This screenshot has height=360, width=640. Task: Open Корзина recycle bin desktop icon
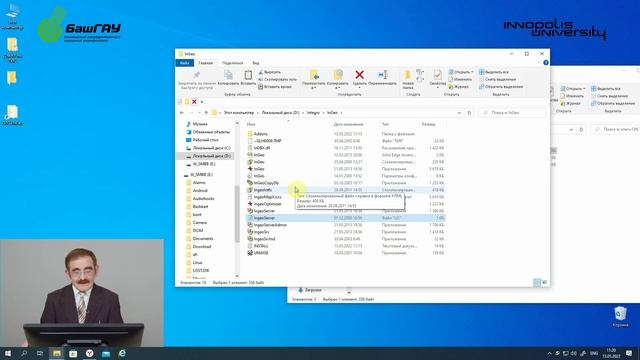[x=620, y=317]
